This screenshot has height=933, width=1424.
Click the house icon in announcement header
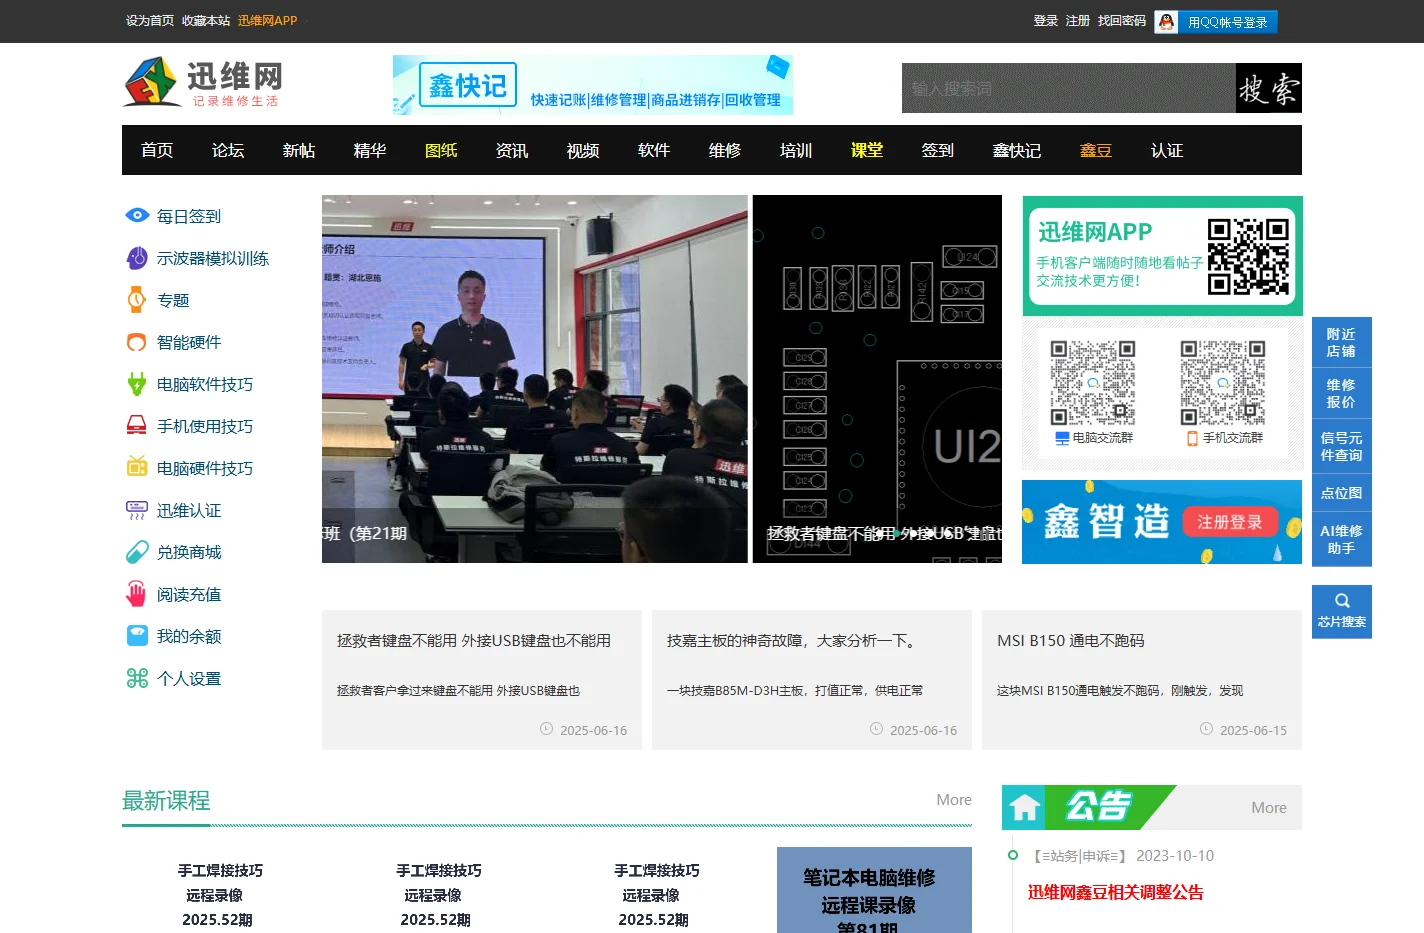pyautogui.click(x=1024, y=807)
